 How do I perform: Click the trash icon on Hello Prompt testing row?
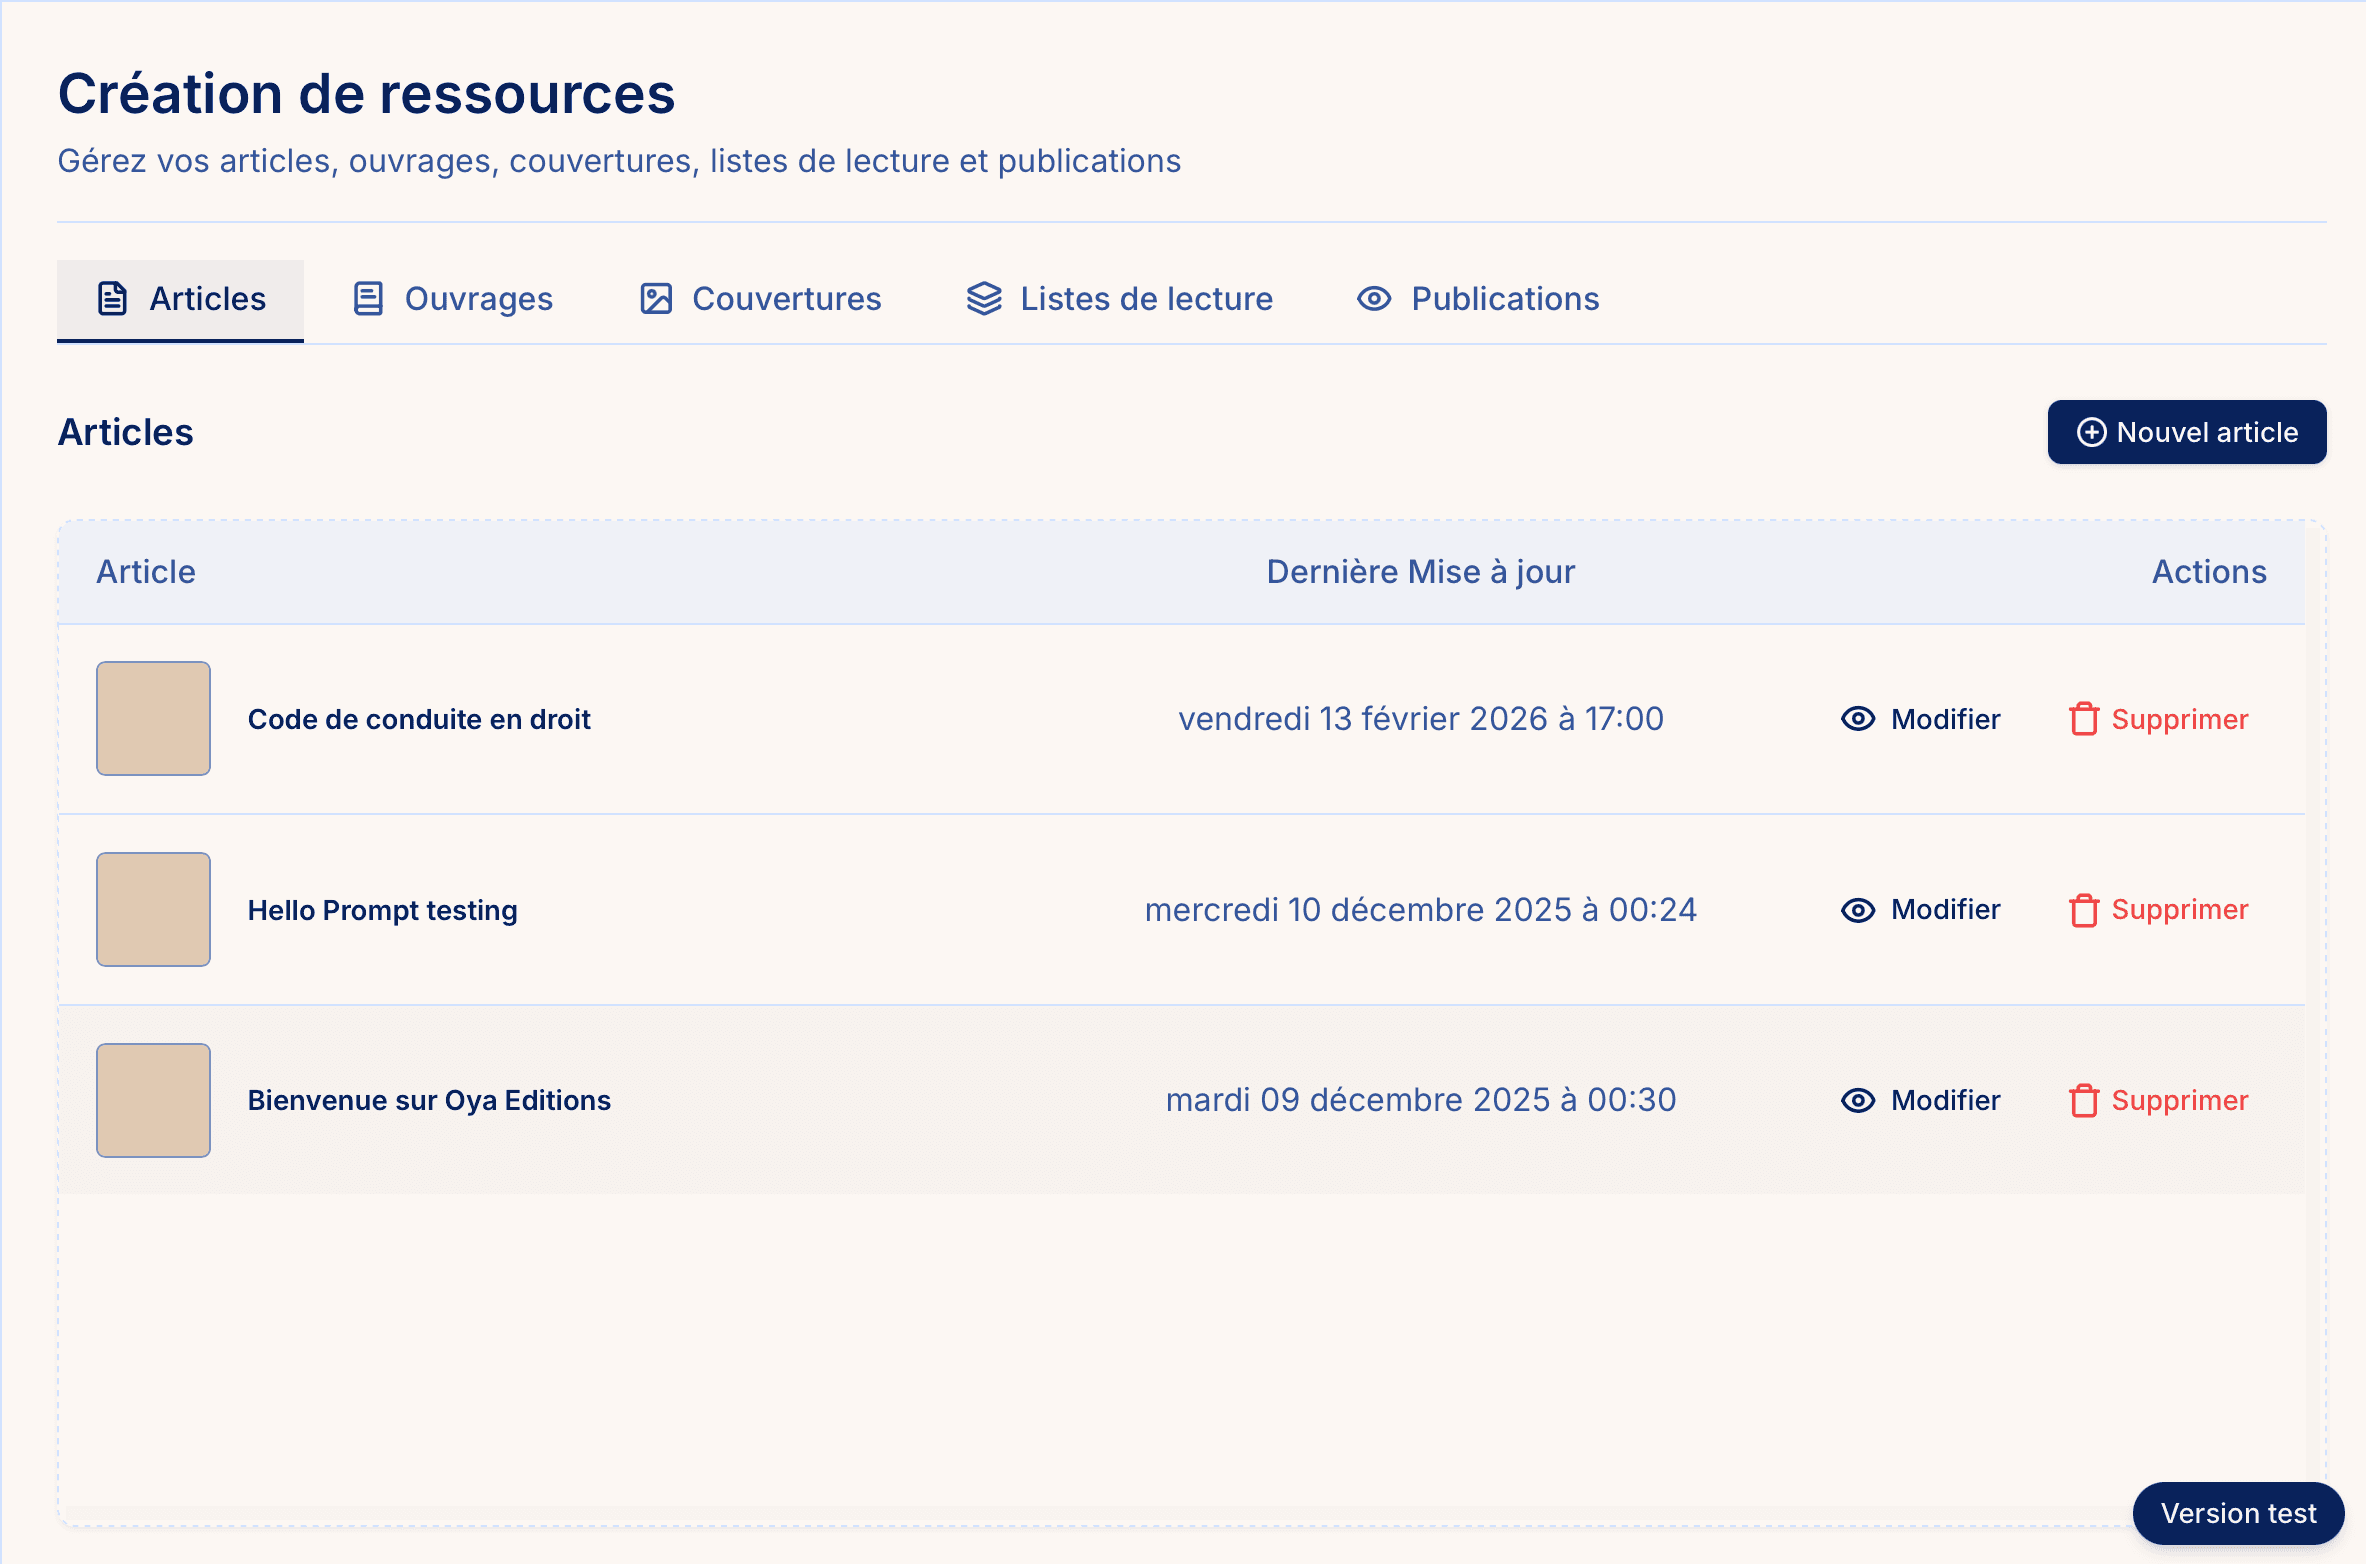pos(2085,910)
